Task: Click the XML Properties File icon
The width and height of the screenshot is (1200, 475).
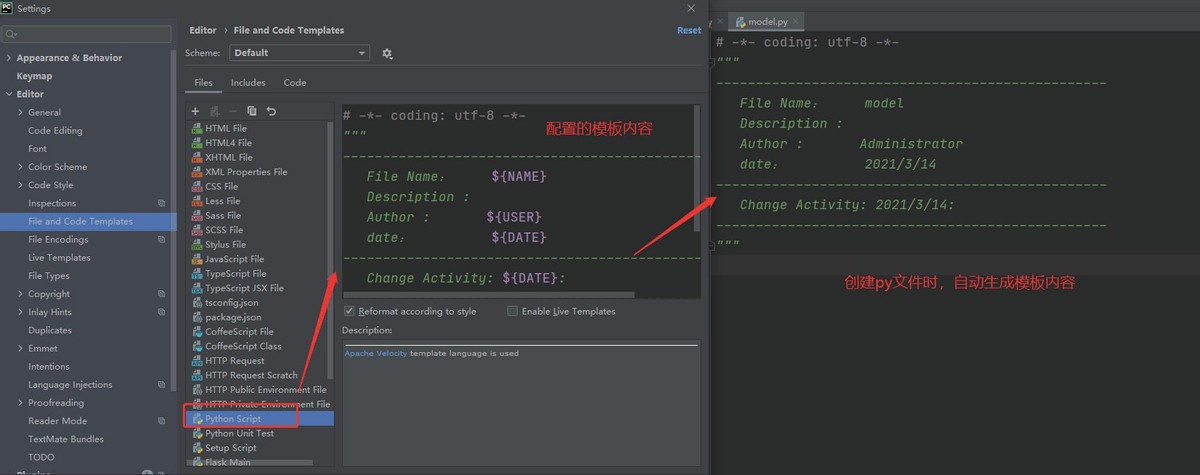Action: 197,172
